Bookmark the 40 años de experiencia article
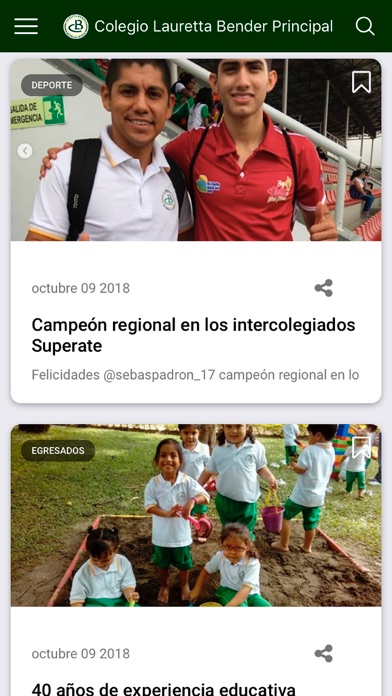This screenshot has width=392, height=696. pos(361,447)
